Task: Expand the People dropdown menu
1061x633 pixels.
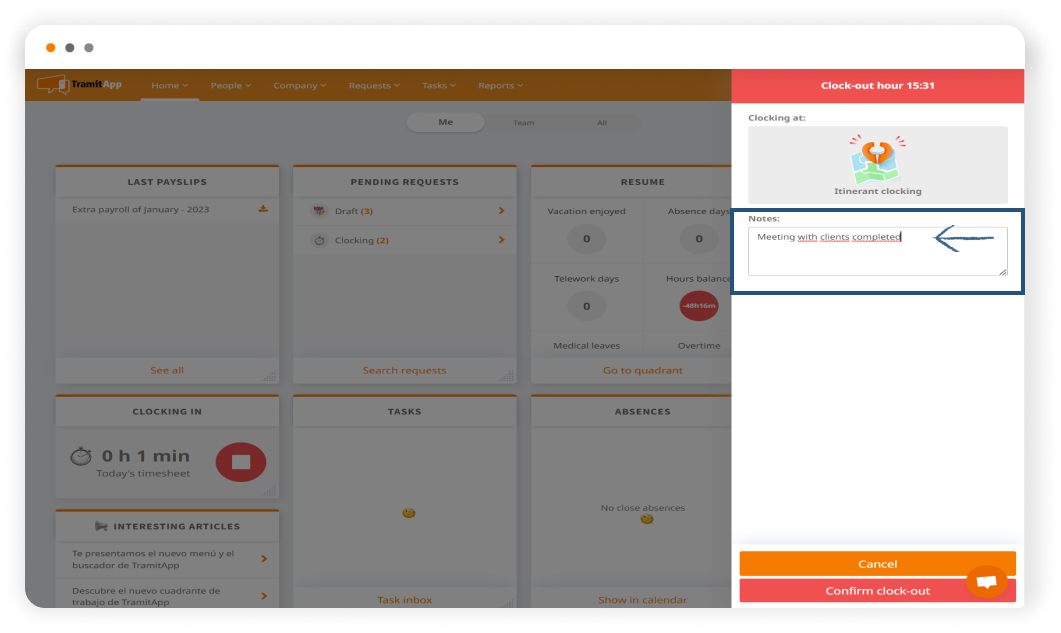Action: (230, 86)
